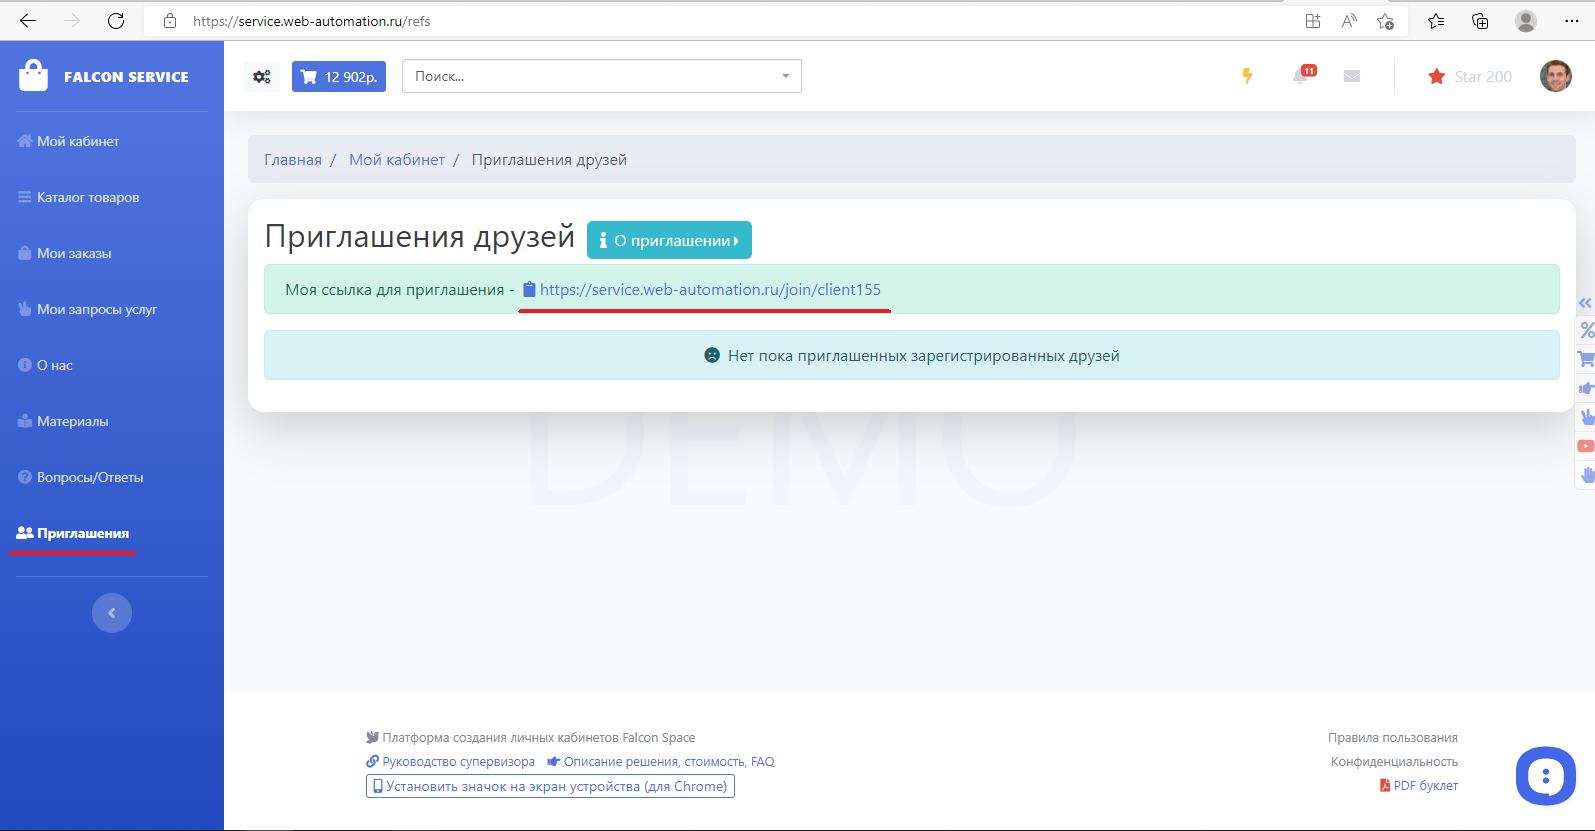The width and height of the screenshot is (1595, 831).
Task: Open the settings gears icon in header
Action: coord(262,77)
